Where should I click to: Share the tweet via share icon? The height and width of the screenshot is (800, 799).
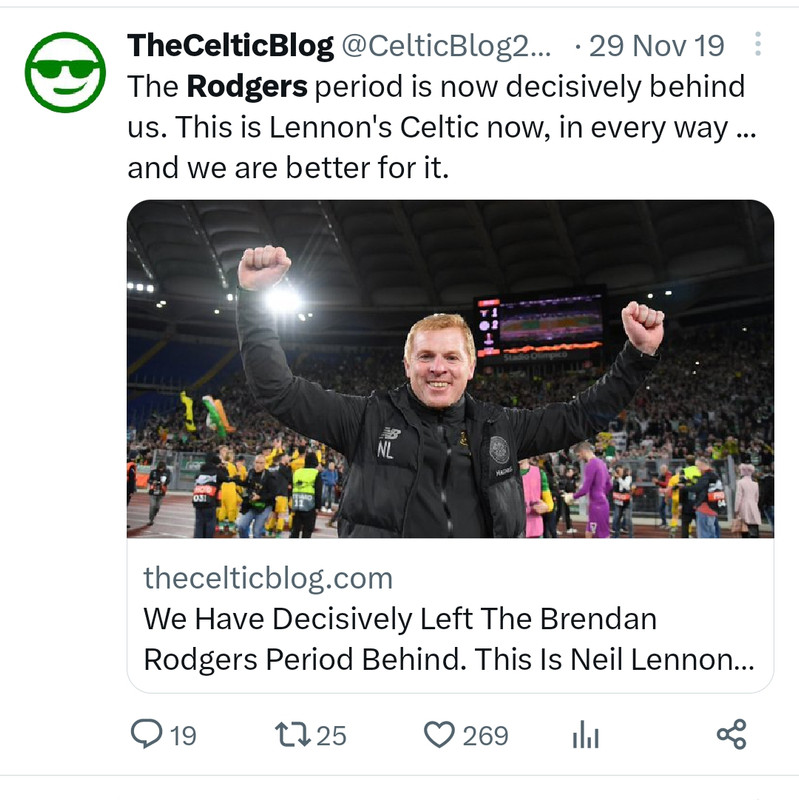732,734
